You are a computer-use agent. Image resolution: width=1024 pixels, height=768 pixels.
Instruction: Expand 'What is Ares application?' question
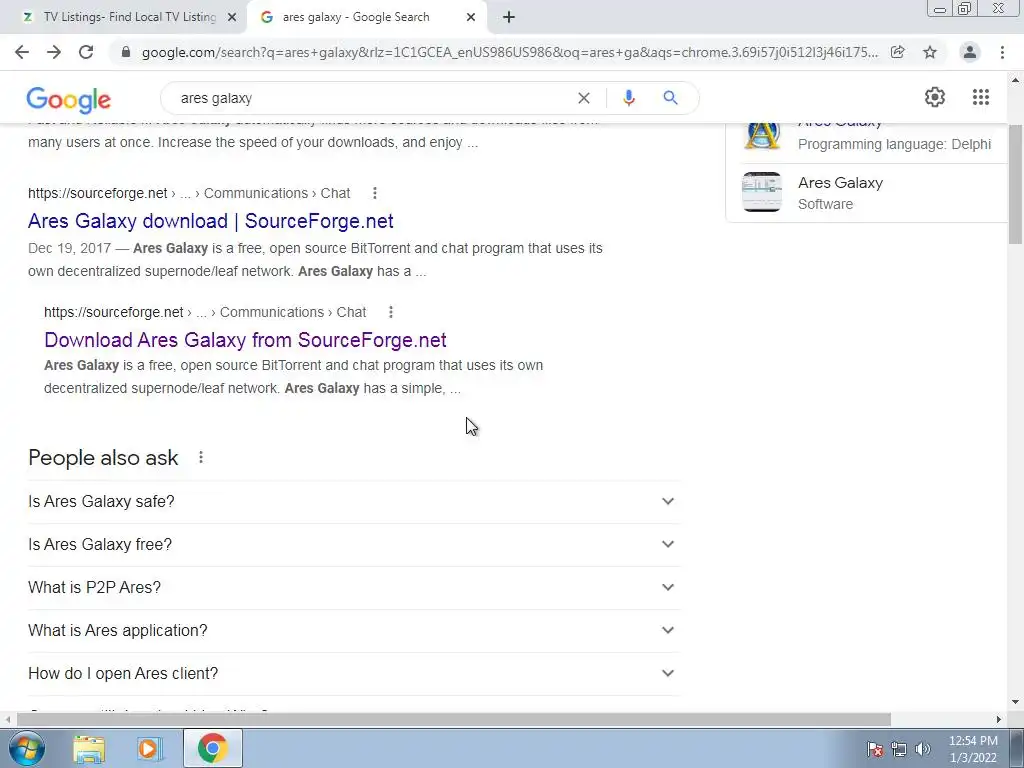coord(354,631)
